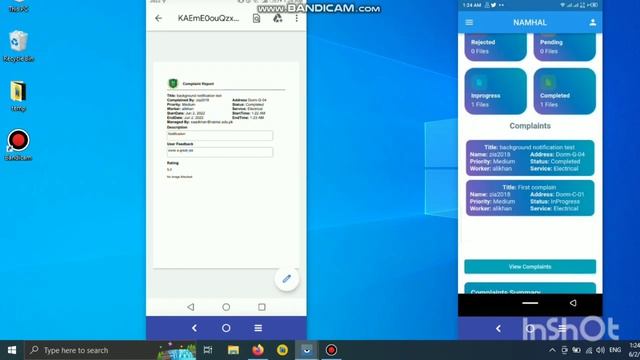The image size is (640, 360).
Task: Open the NAMHAL hamburger menu
Action: [469, 22]
